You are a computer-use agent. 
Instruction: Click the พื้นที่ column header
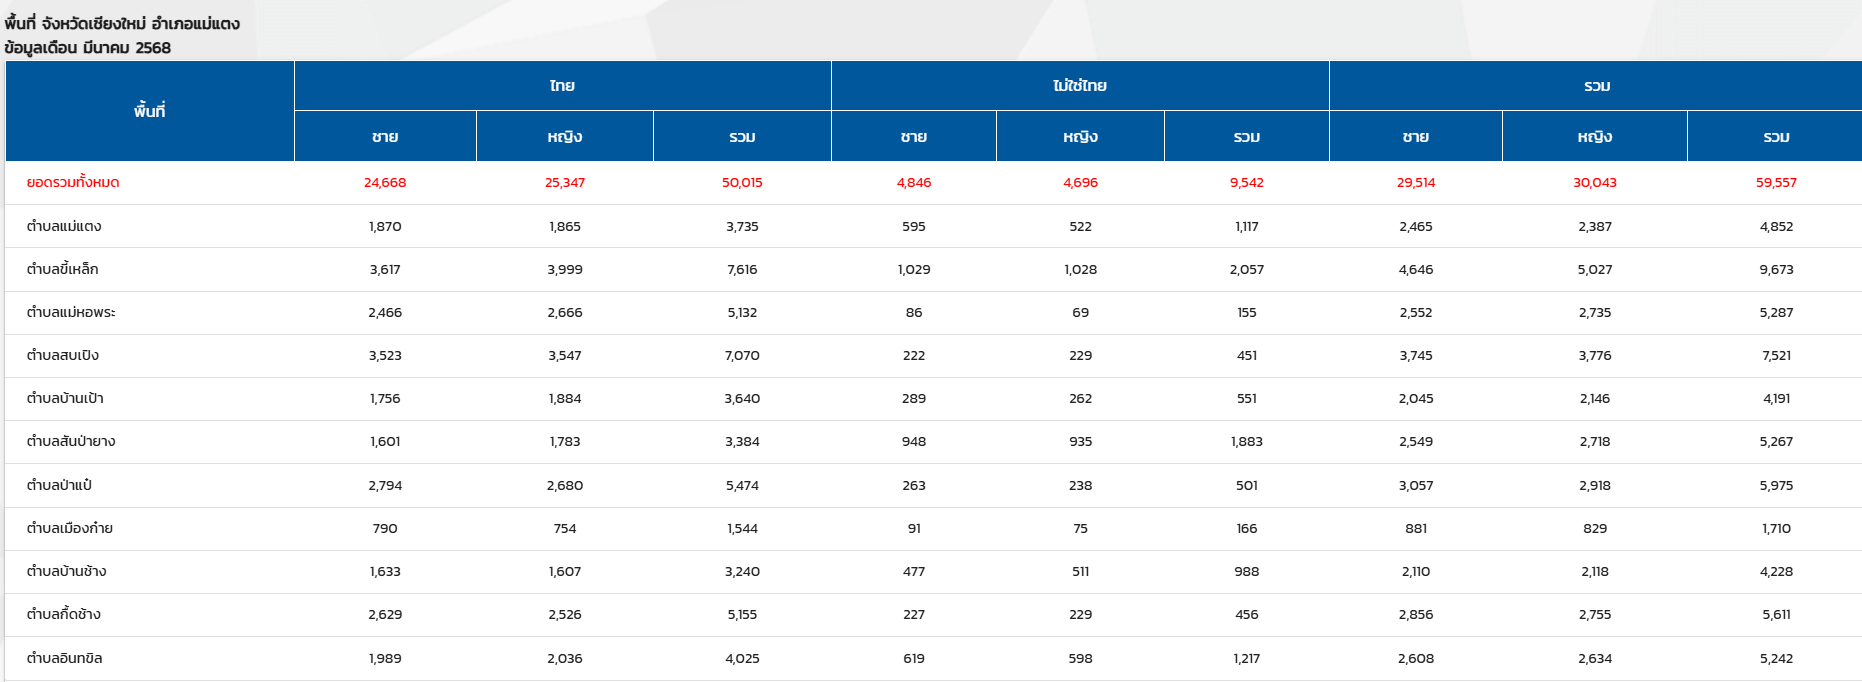[x=150, y=111]
